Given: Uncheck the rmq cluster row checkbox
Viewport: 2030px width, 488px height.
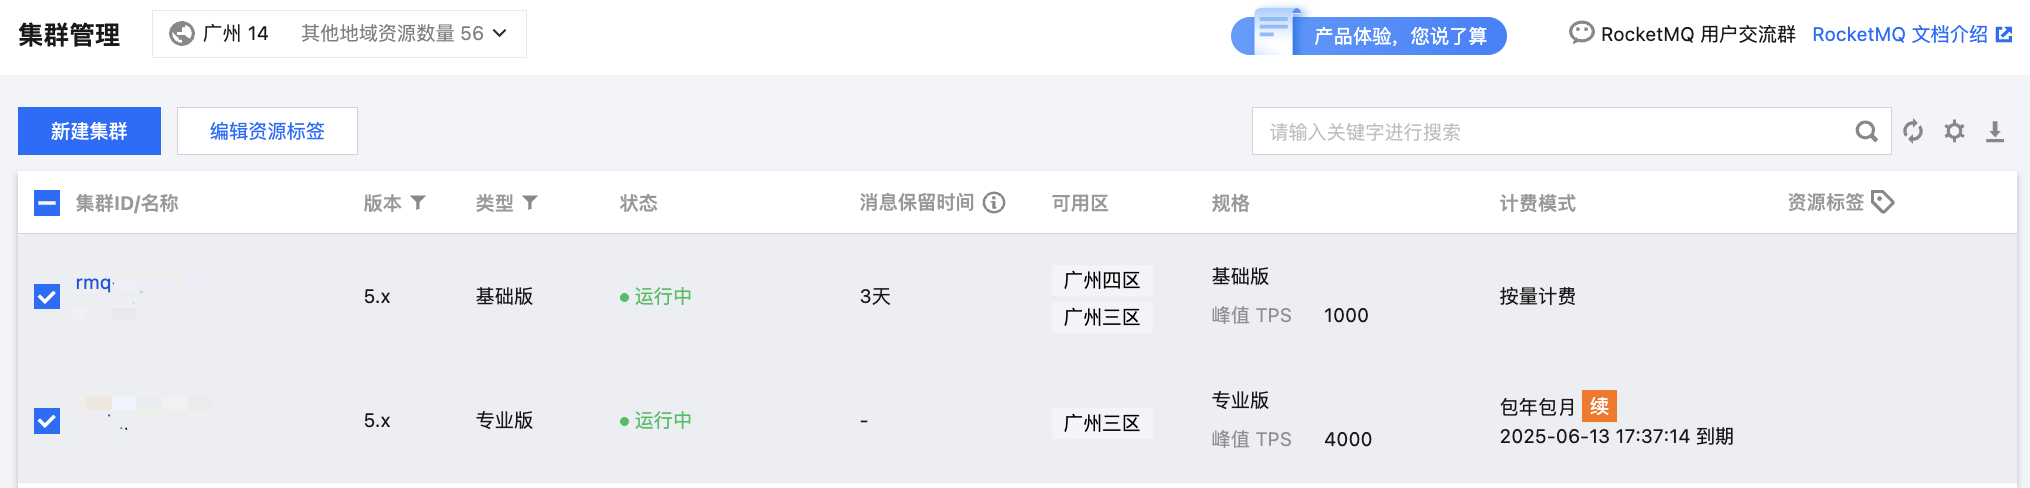Looking at the screenshot, I should [x=47, y=297].
